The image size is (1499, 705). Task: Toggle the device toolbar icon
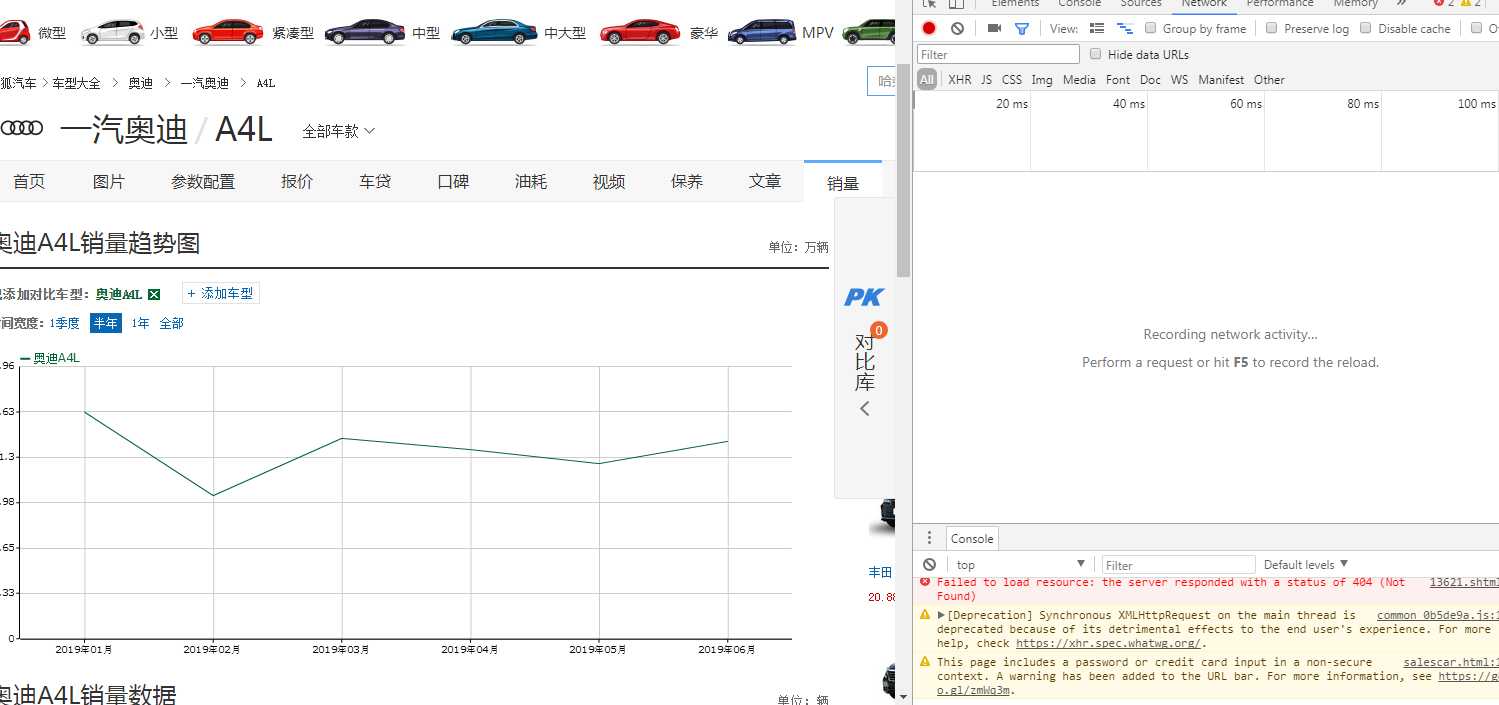tap(956, 4)
